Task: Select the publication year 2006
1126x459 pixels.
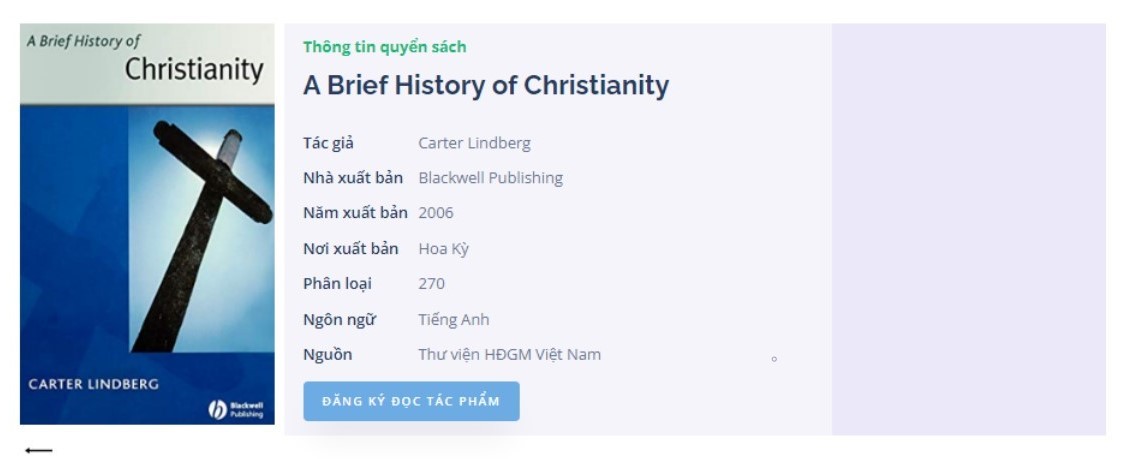Action: pyautogui.click(x=436, y=213)
